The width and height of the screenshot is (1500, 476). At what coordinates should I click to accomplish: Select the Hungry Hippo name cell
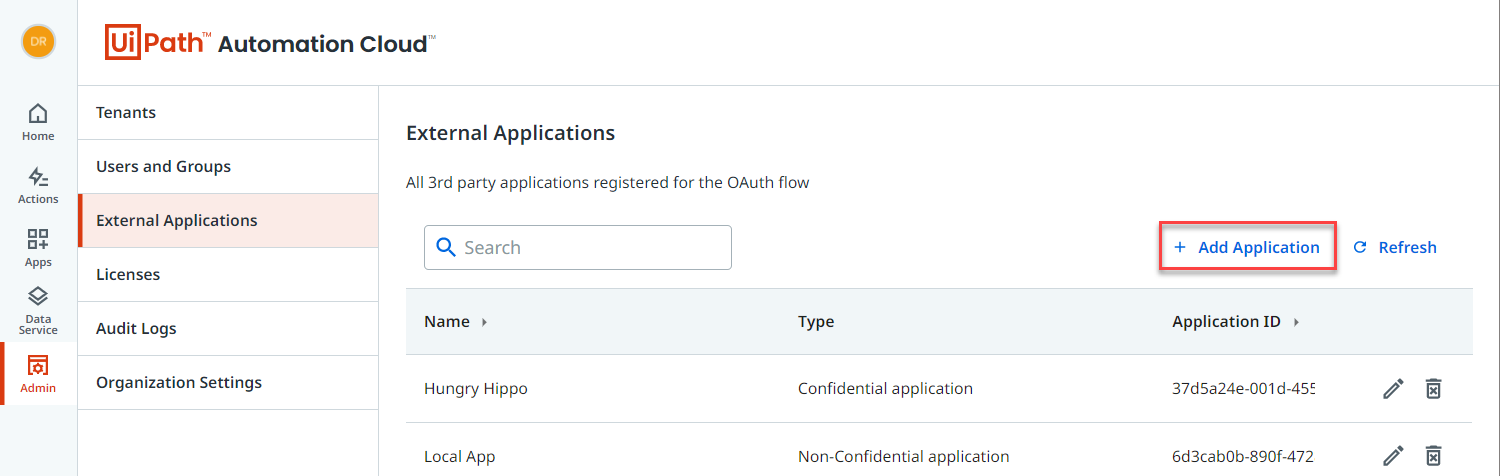476,389
